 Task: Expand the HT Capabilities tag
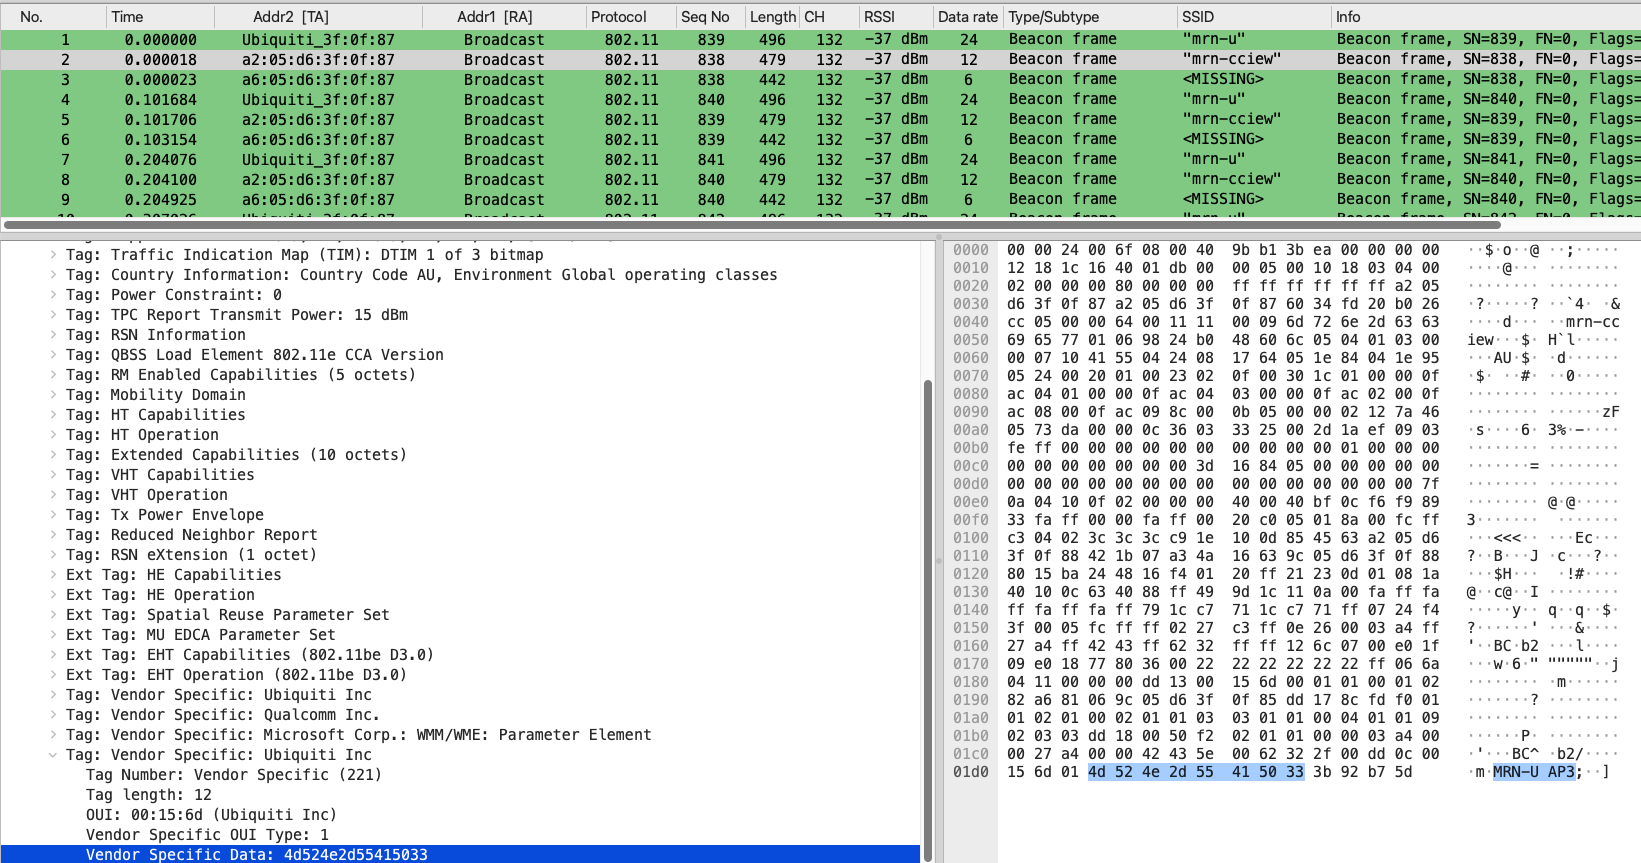pos(53,415)
